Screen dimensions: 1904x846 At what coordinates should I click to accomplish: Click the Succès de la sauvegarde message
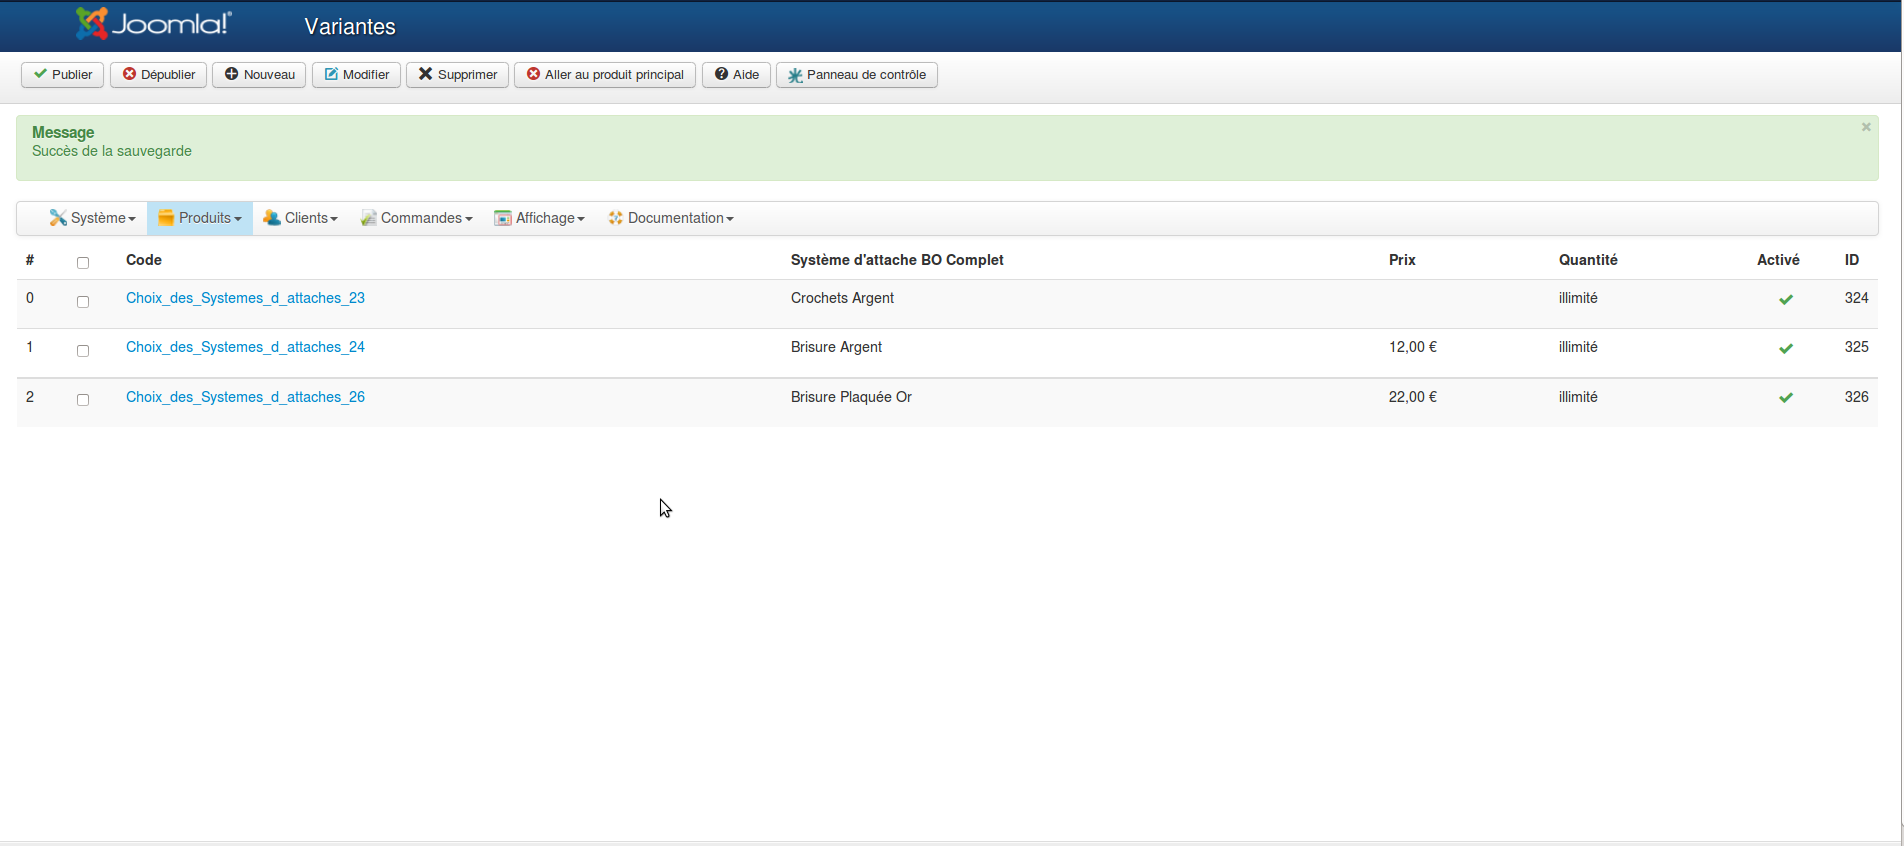point(112,151)
